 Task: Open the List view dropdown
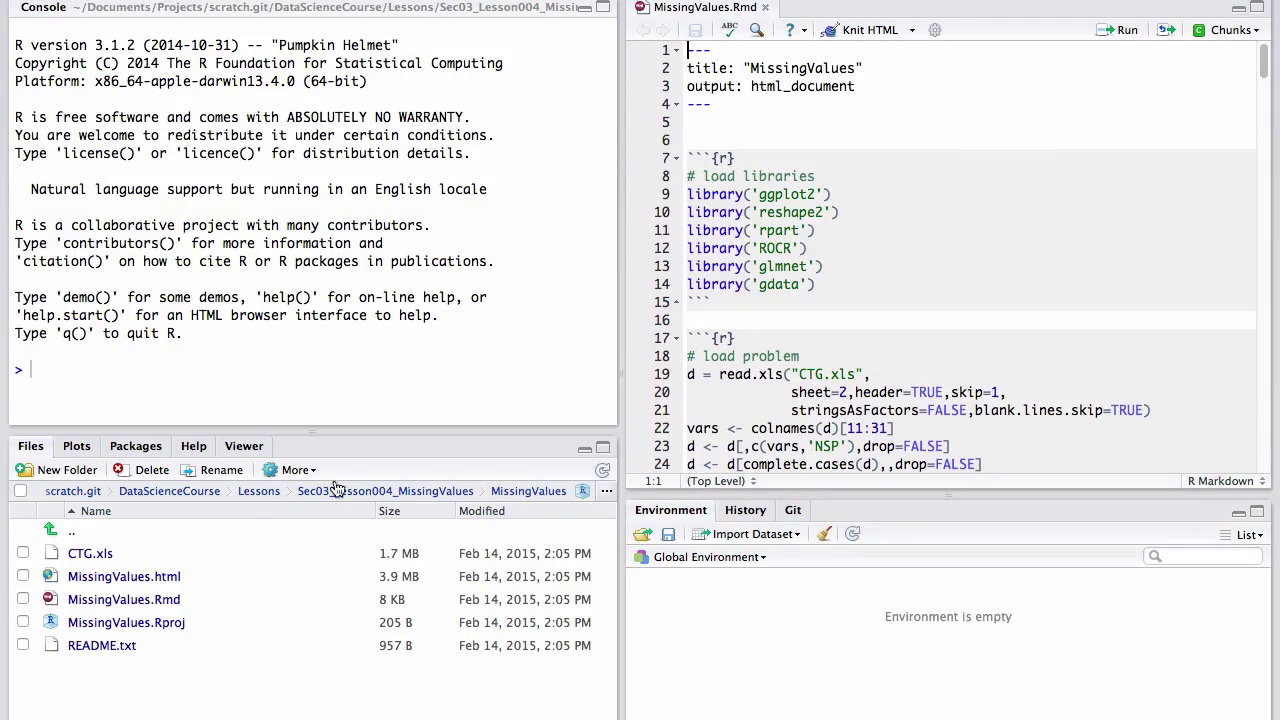pyautogui.click(x=1241, y=535)
